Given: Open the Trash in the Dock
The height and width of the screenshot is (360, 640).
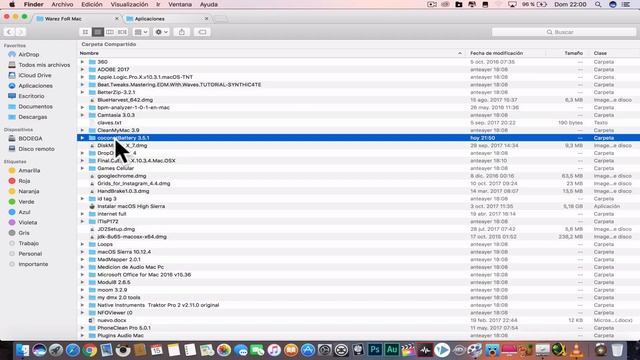Looking at the screenshot, I should (617, 350).
